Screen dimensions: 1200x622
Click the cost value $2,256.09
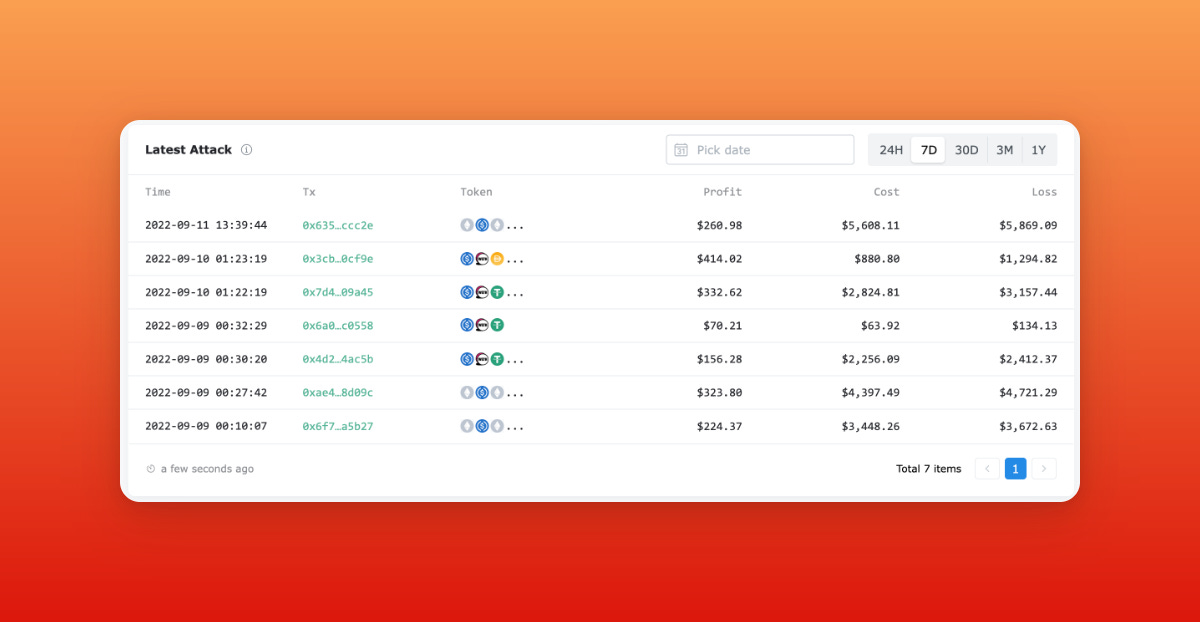coord(870,359)
